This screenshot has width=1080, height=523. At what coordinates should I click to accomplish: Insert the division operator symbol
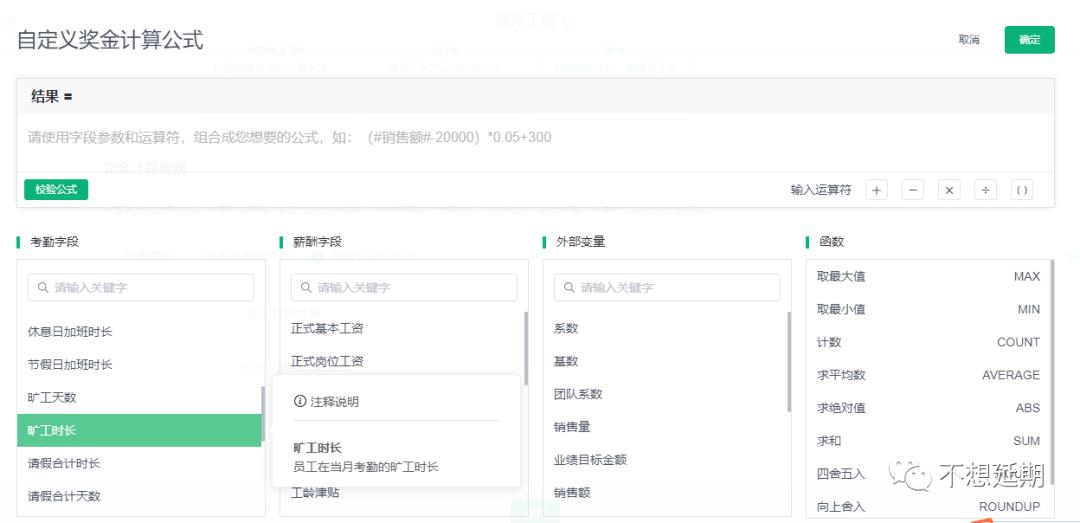[x=985, y=190]
